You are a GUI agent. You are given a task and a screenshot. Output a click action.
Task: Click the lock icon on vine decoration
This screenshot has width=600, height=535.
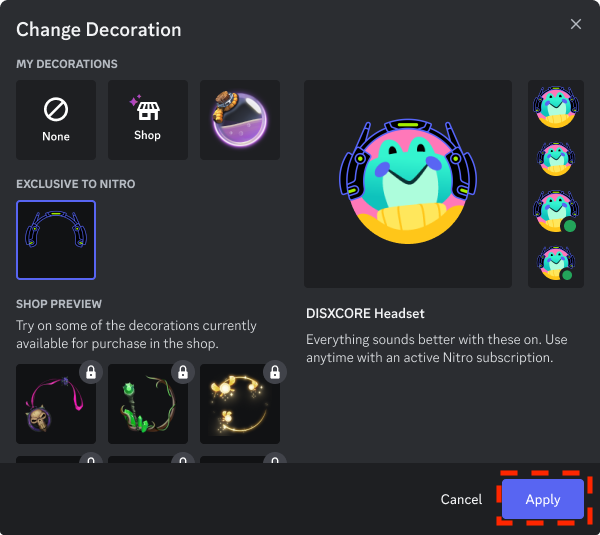(183, 372)
